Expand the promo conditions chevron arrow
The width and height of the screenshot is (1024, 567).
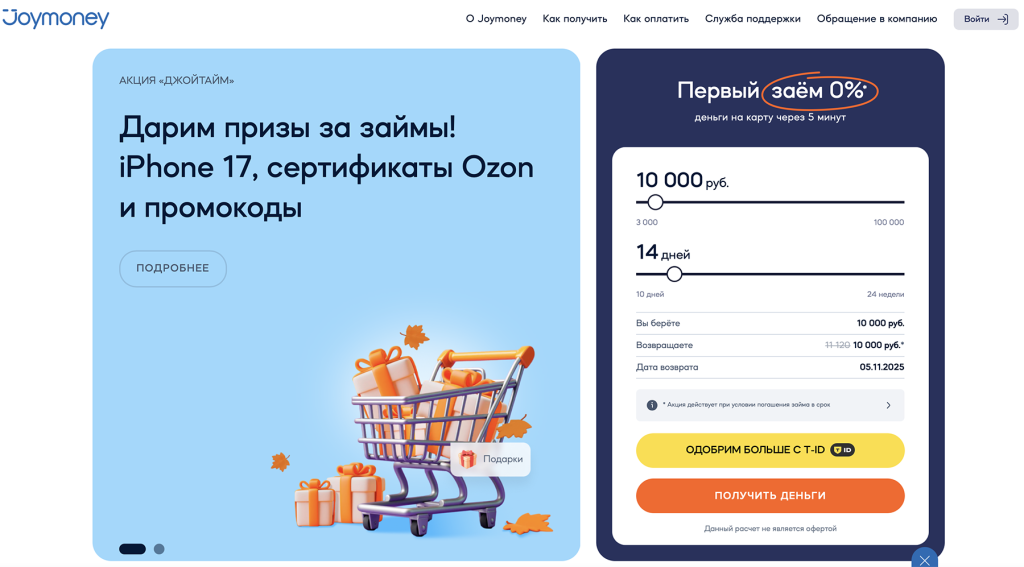point(888,405)
